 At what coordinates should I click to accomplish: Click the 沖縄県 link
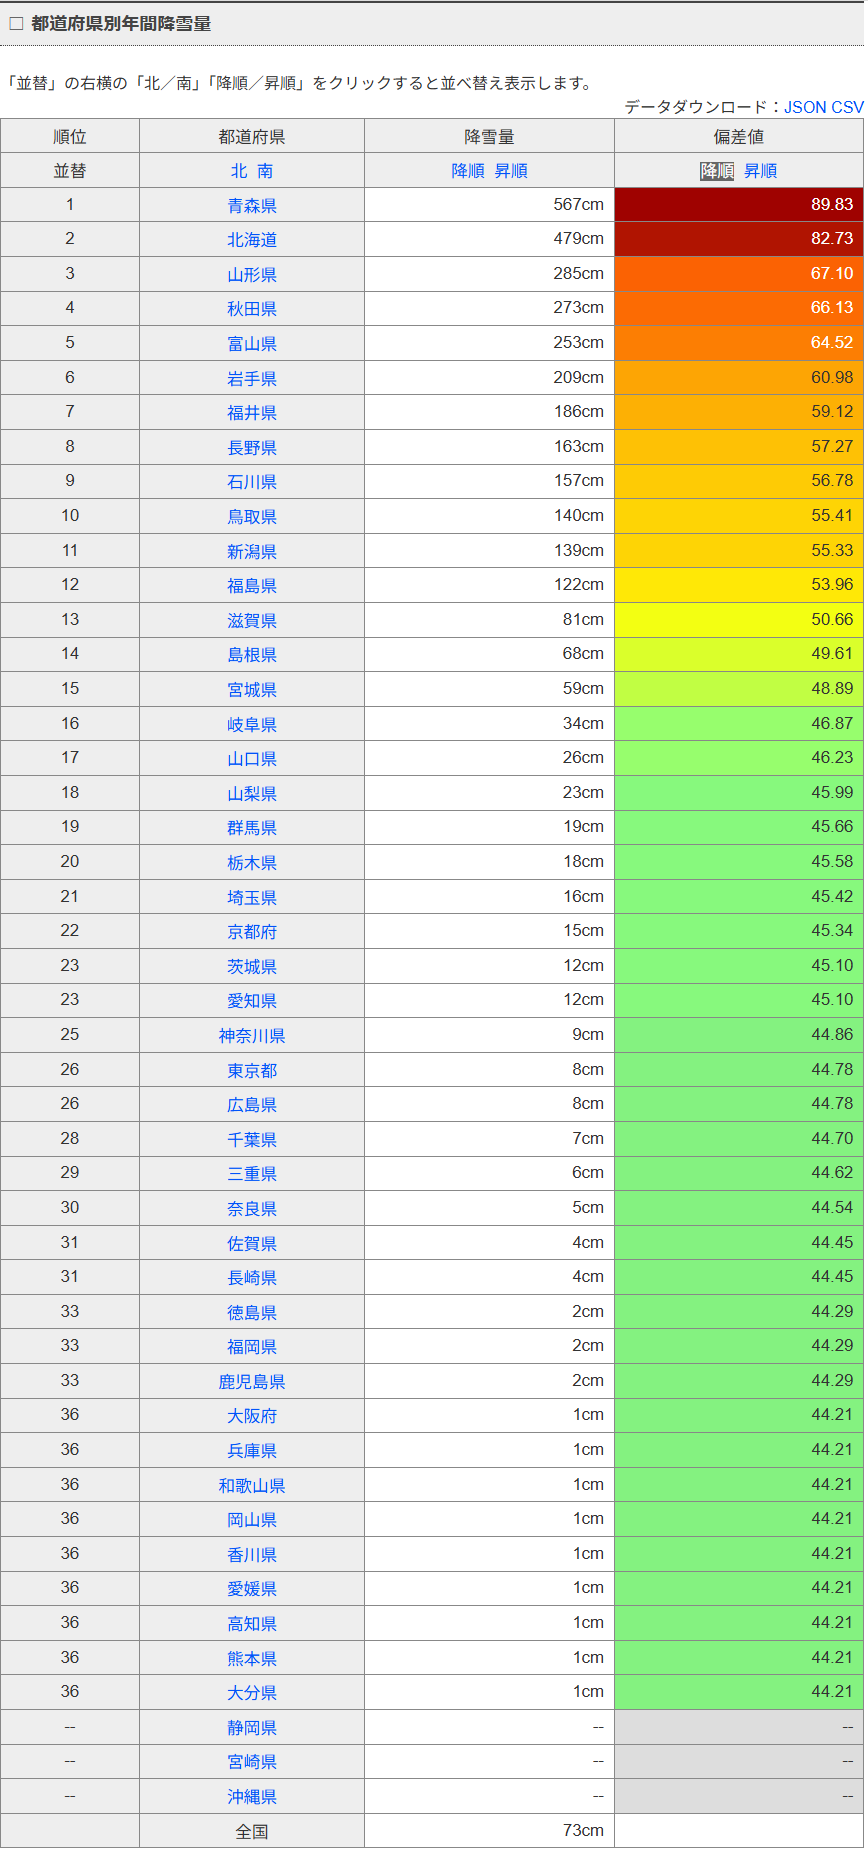tap(252, 1797)
